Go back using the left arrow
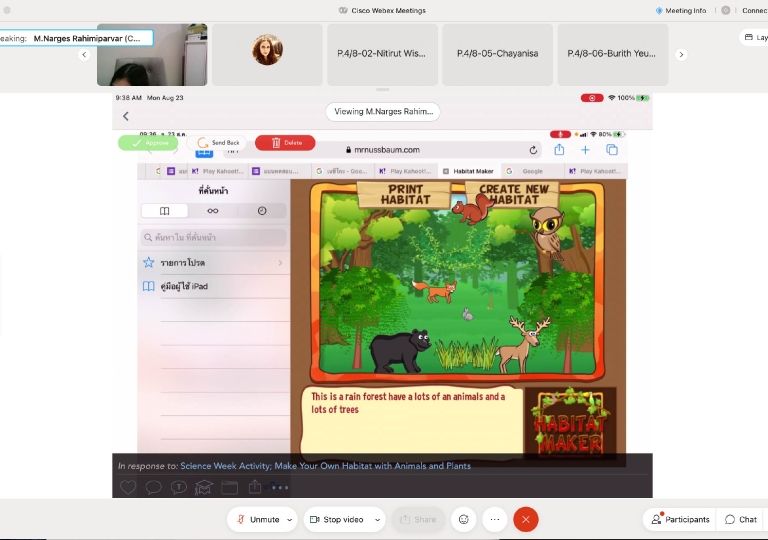The image size is (768, 540). click(126, 116)
